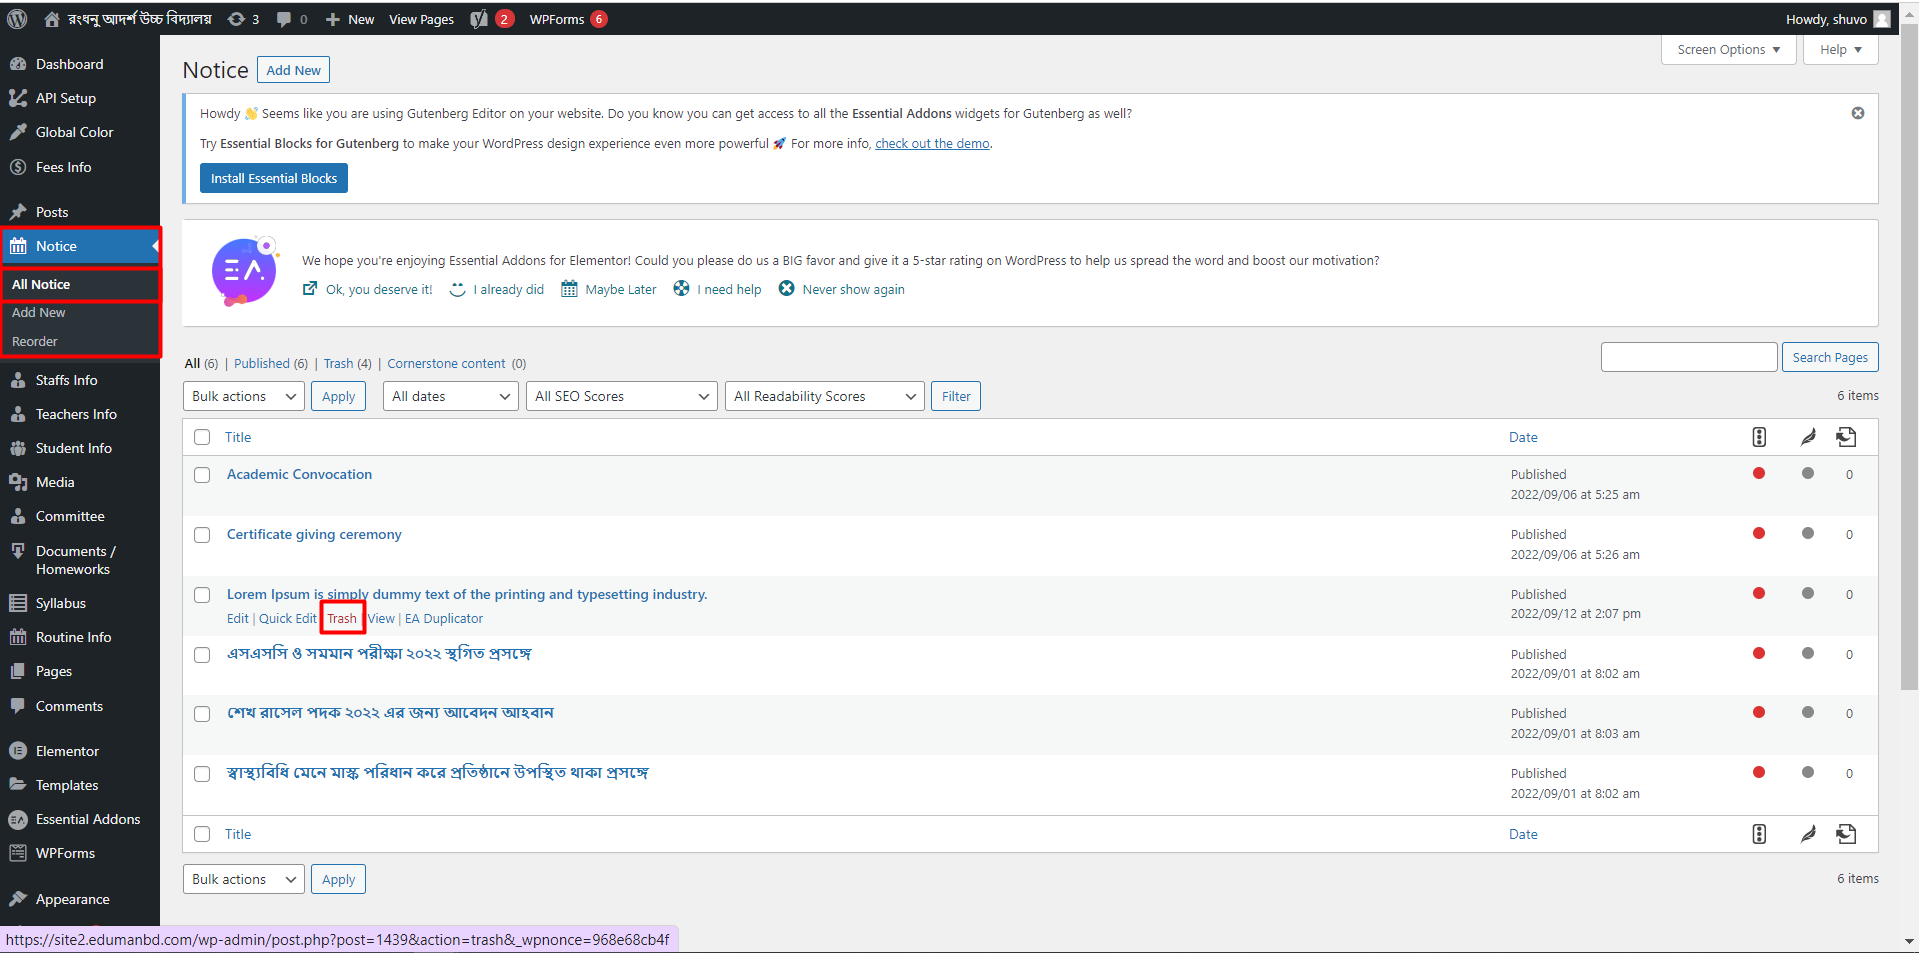Open All Readability Scores dropdown

point(825,396)
